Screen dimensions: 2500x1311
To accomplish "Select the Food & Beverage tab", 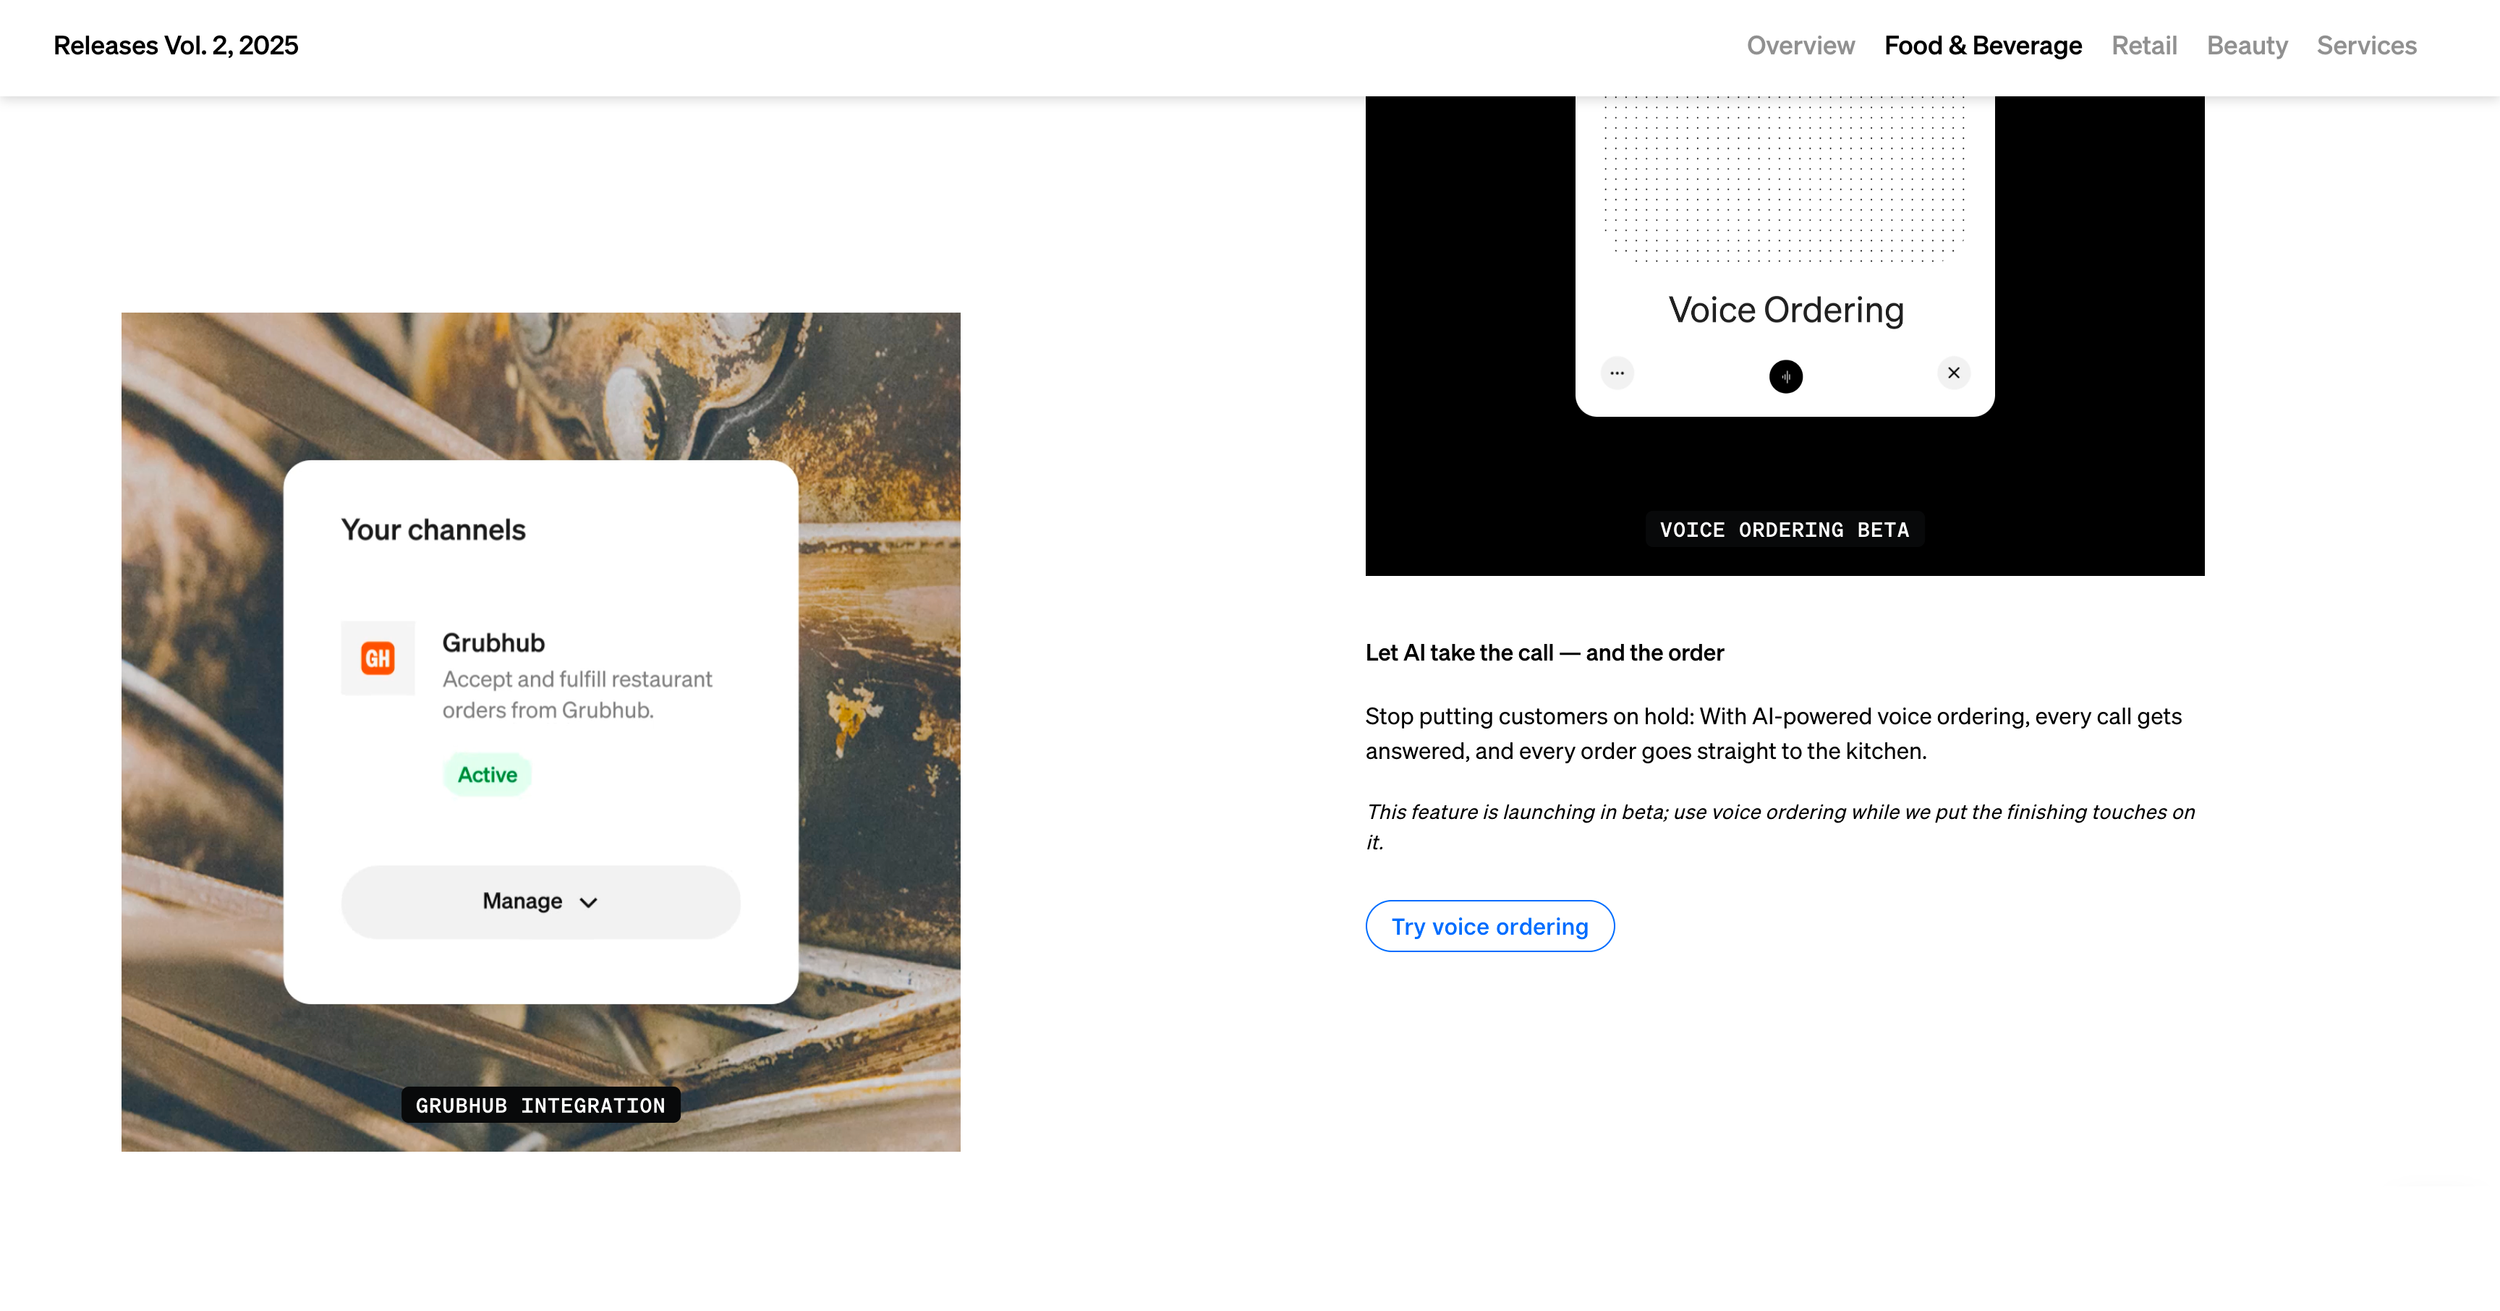I will [1982, 46].
